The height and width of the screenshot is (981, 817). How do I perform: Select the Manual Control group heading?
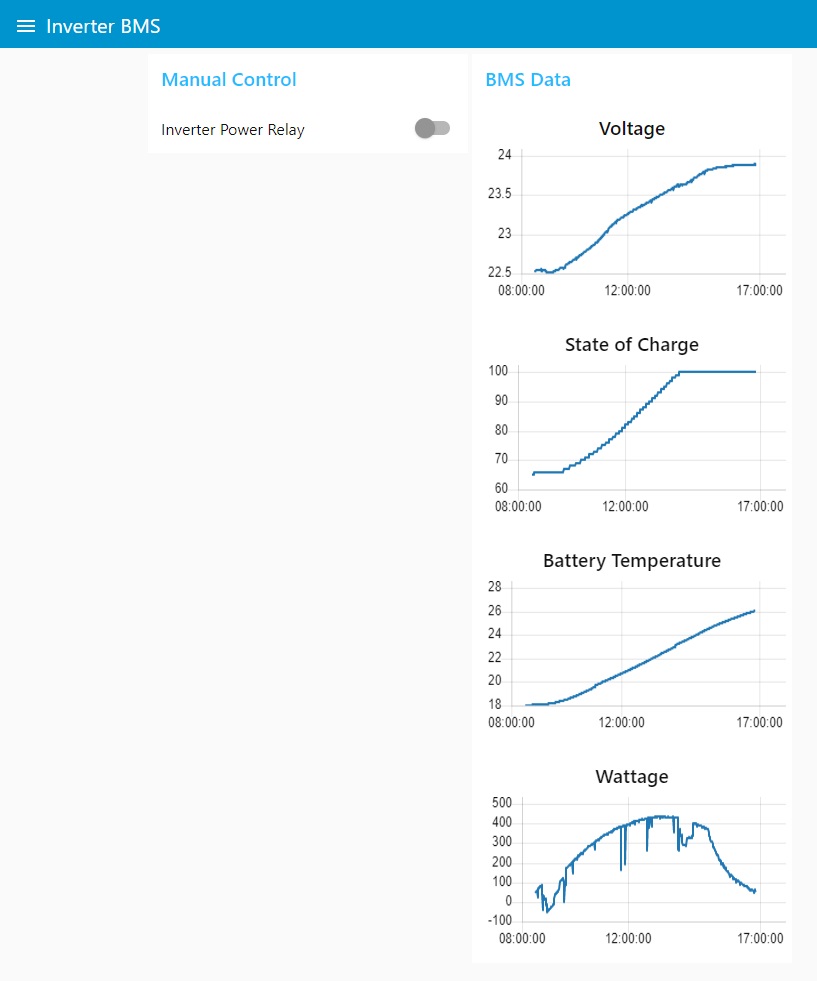[x=229, y=79]
